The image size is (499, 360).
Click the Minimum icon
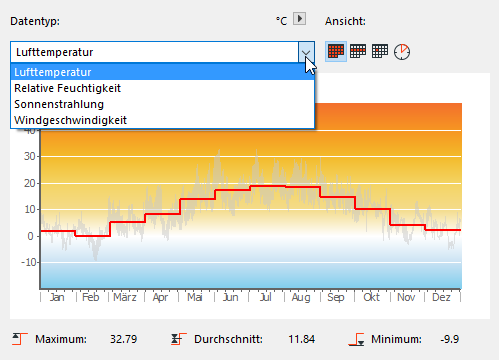click(356, 339)
